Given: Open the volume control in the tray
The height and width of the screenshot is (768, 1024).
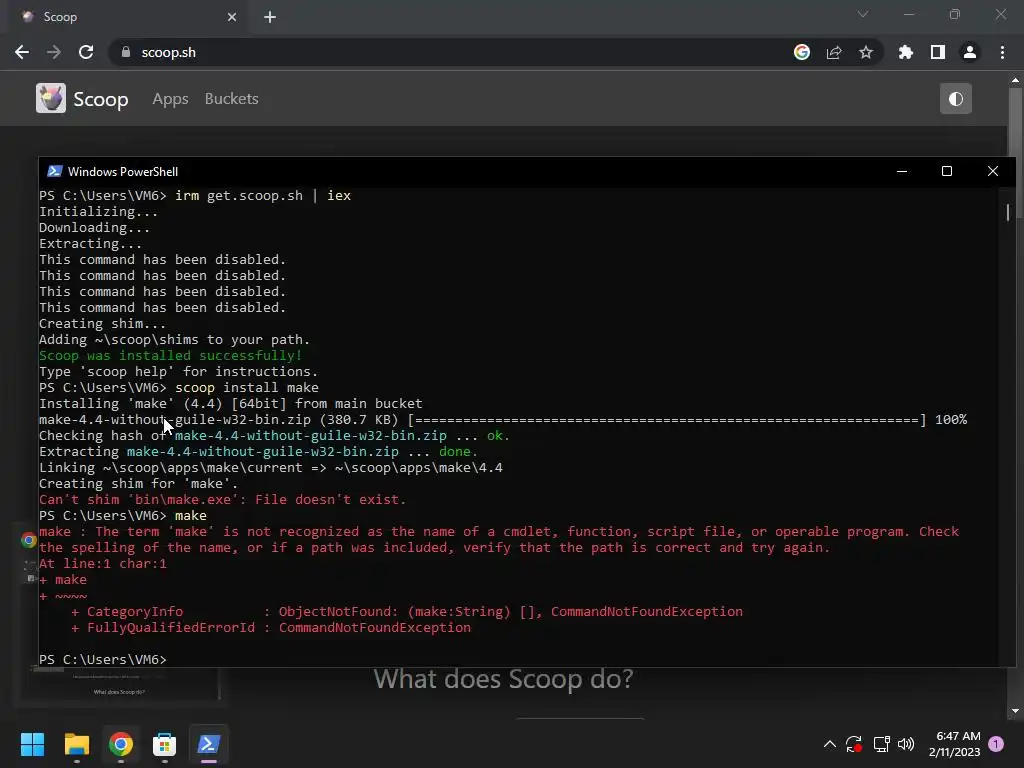Looking at the screenshot, I should [x=906, y=744].
